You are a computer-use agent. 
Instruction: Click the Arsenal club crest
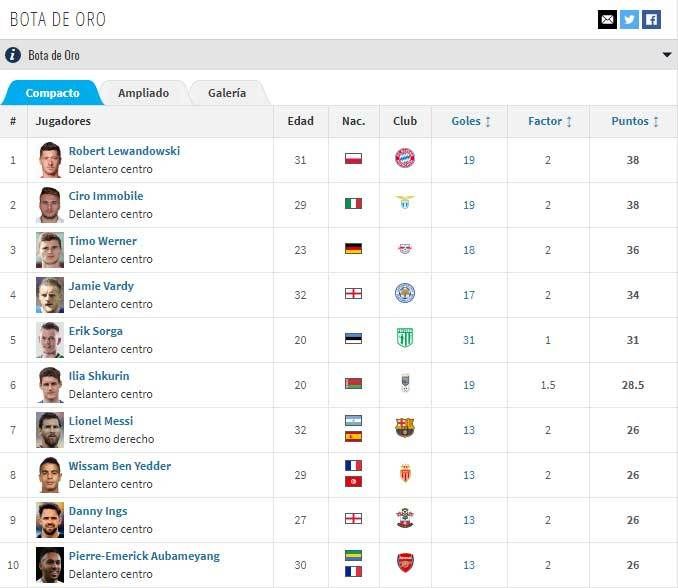(x=404, y=563)
